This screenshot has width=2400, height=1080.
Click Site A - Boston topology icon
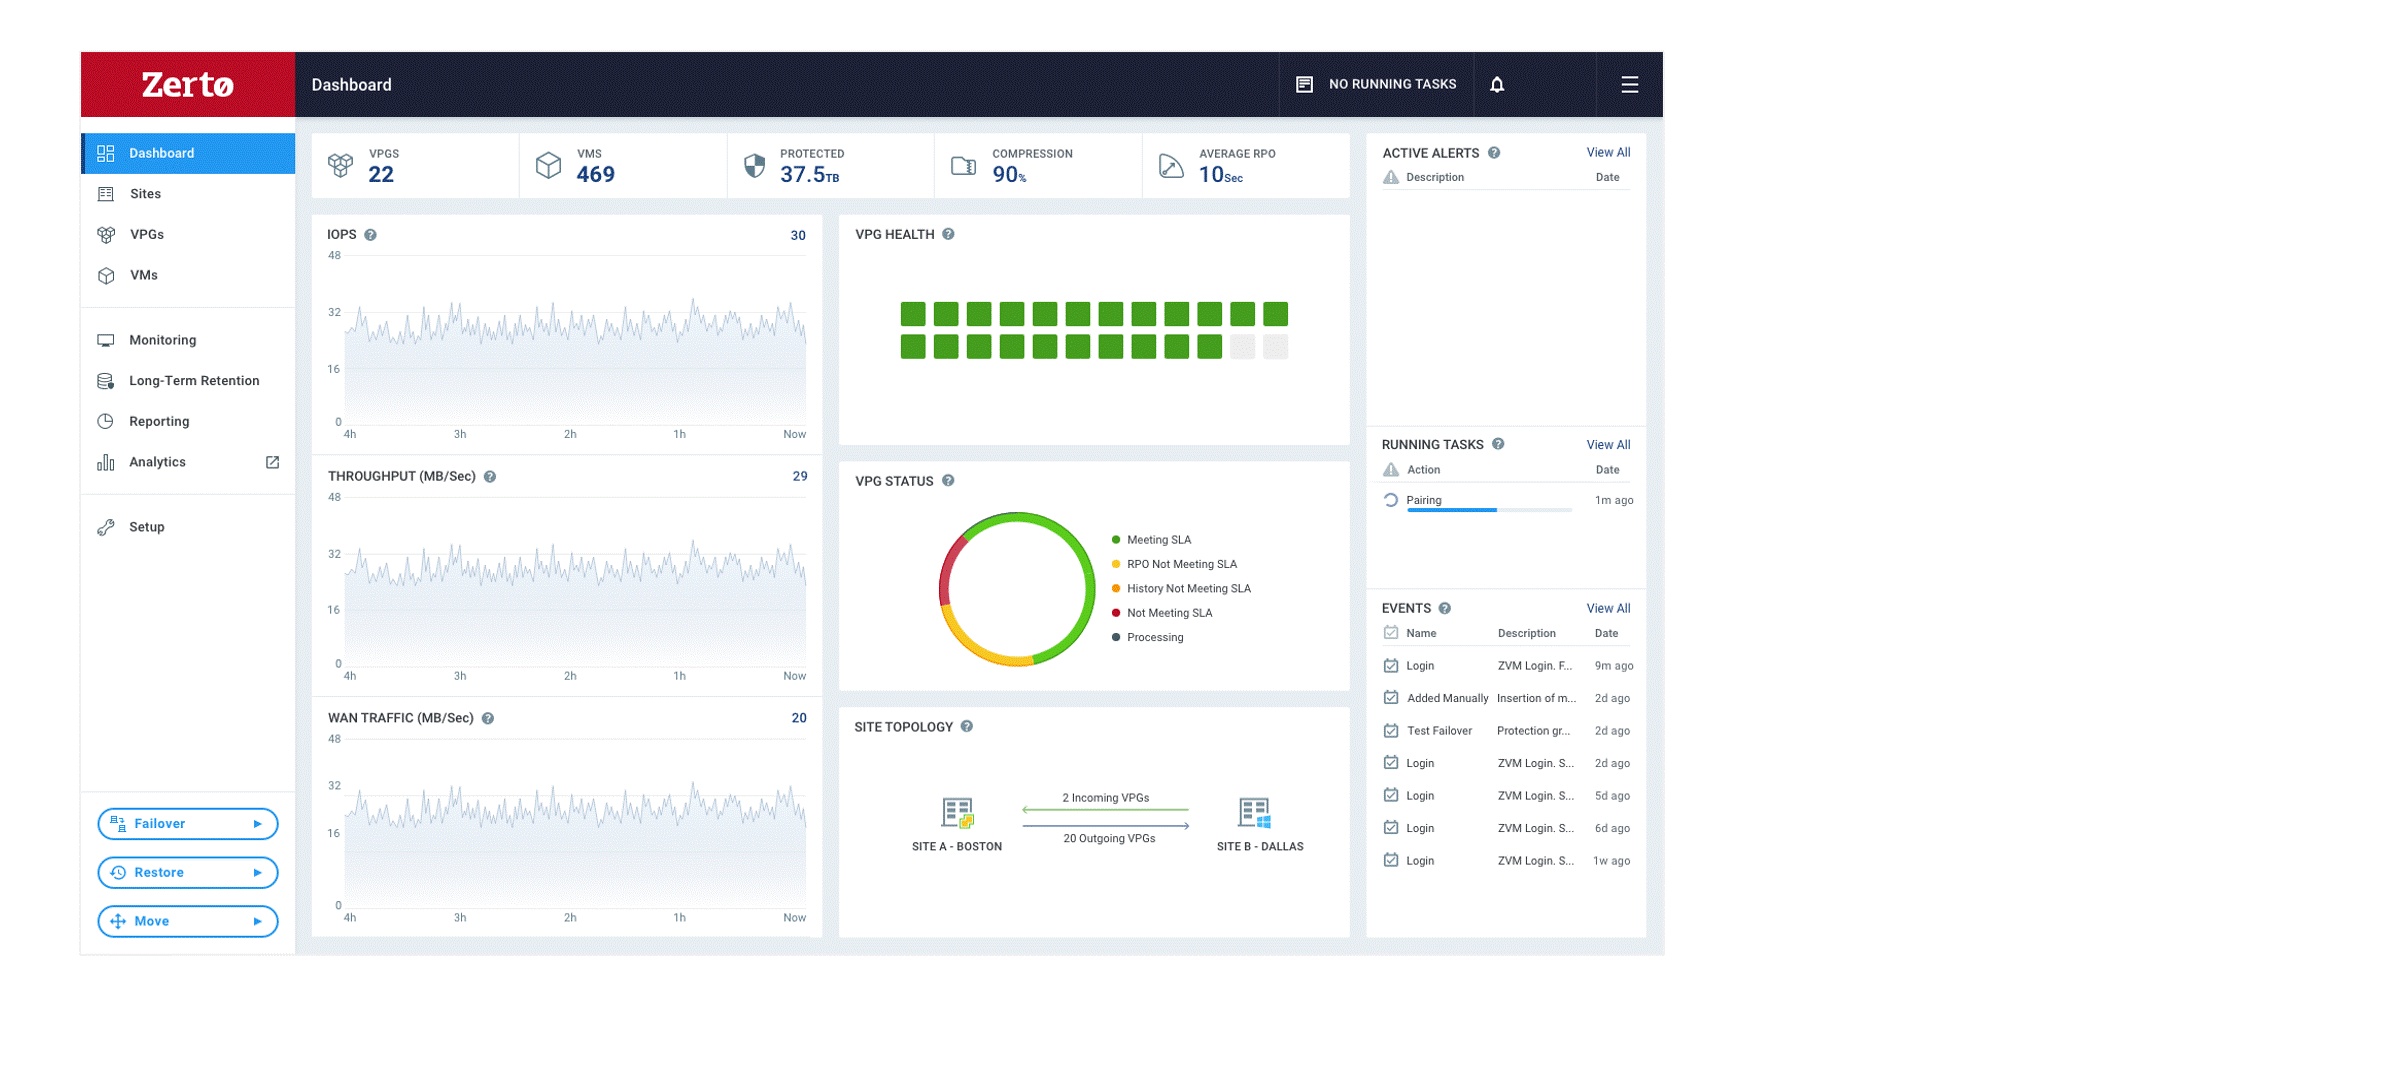(x=957, y=812)
